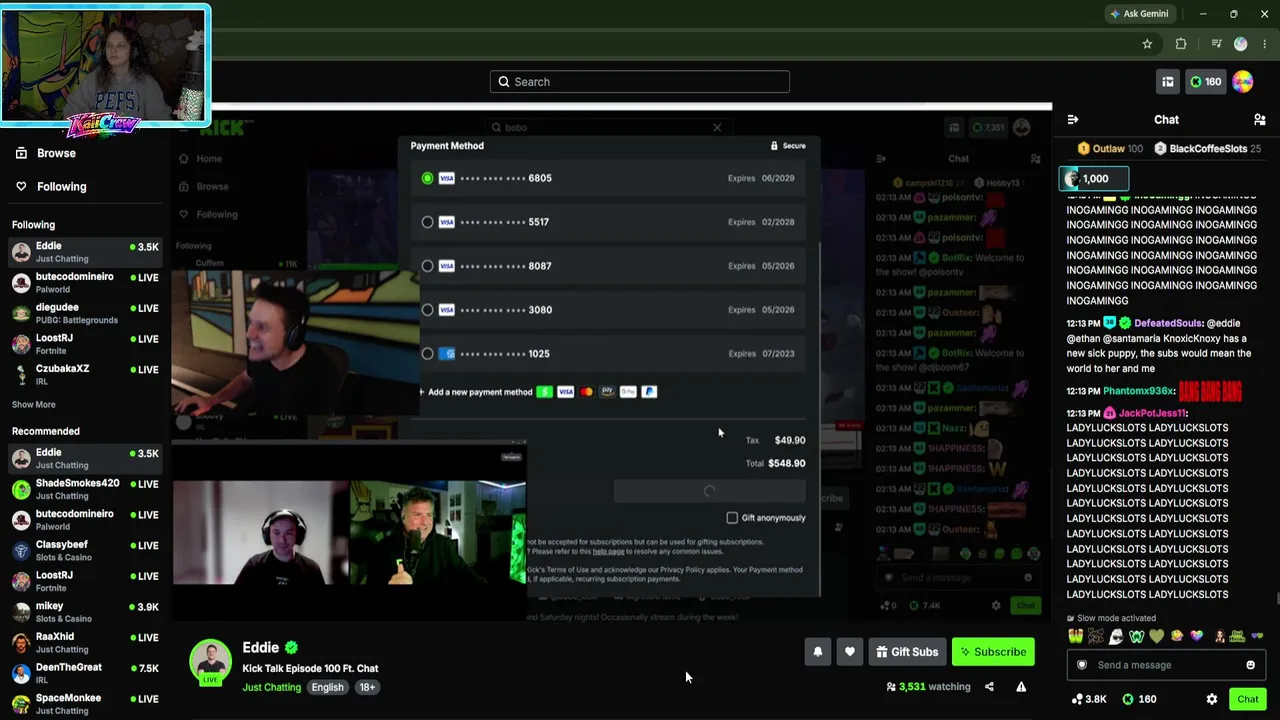Open the chat users icon beside the Chat title

click(1260, 120)
